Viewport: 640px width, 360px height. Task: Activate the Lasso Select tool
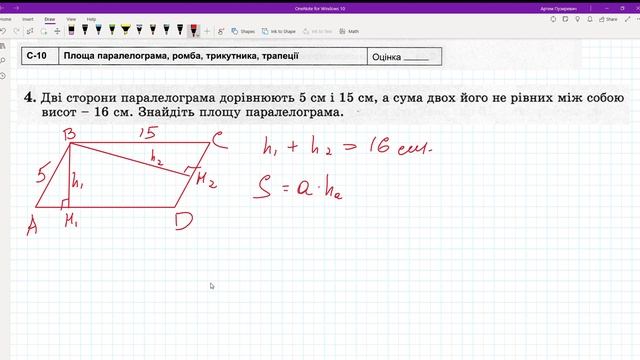point(43,31)
